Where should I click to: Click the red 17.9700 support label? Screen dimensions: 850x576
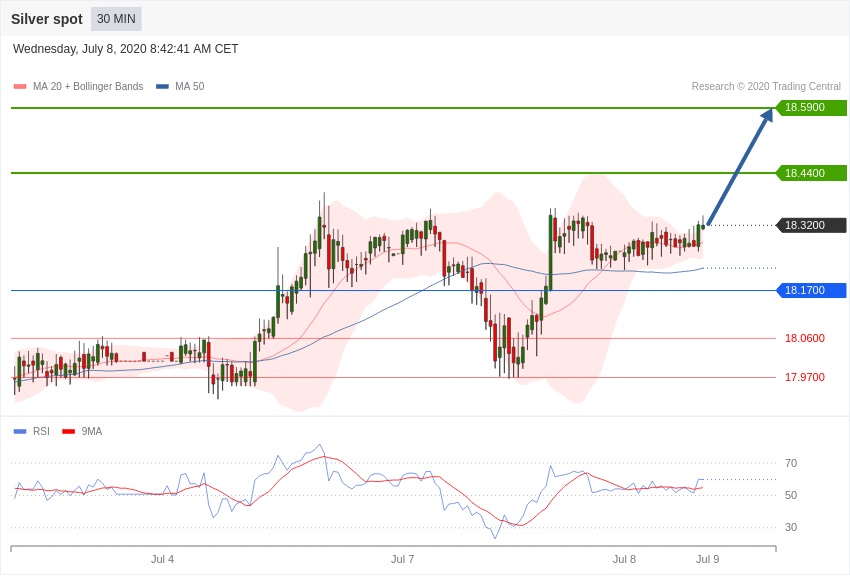pos(804,377)
